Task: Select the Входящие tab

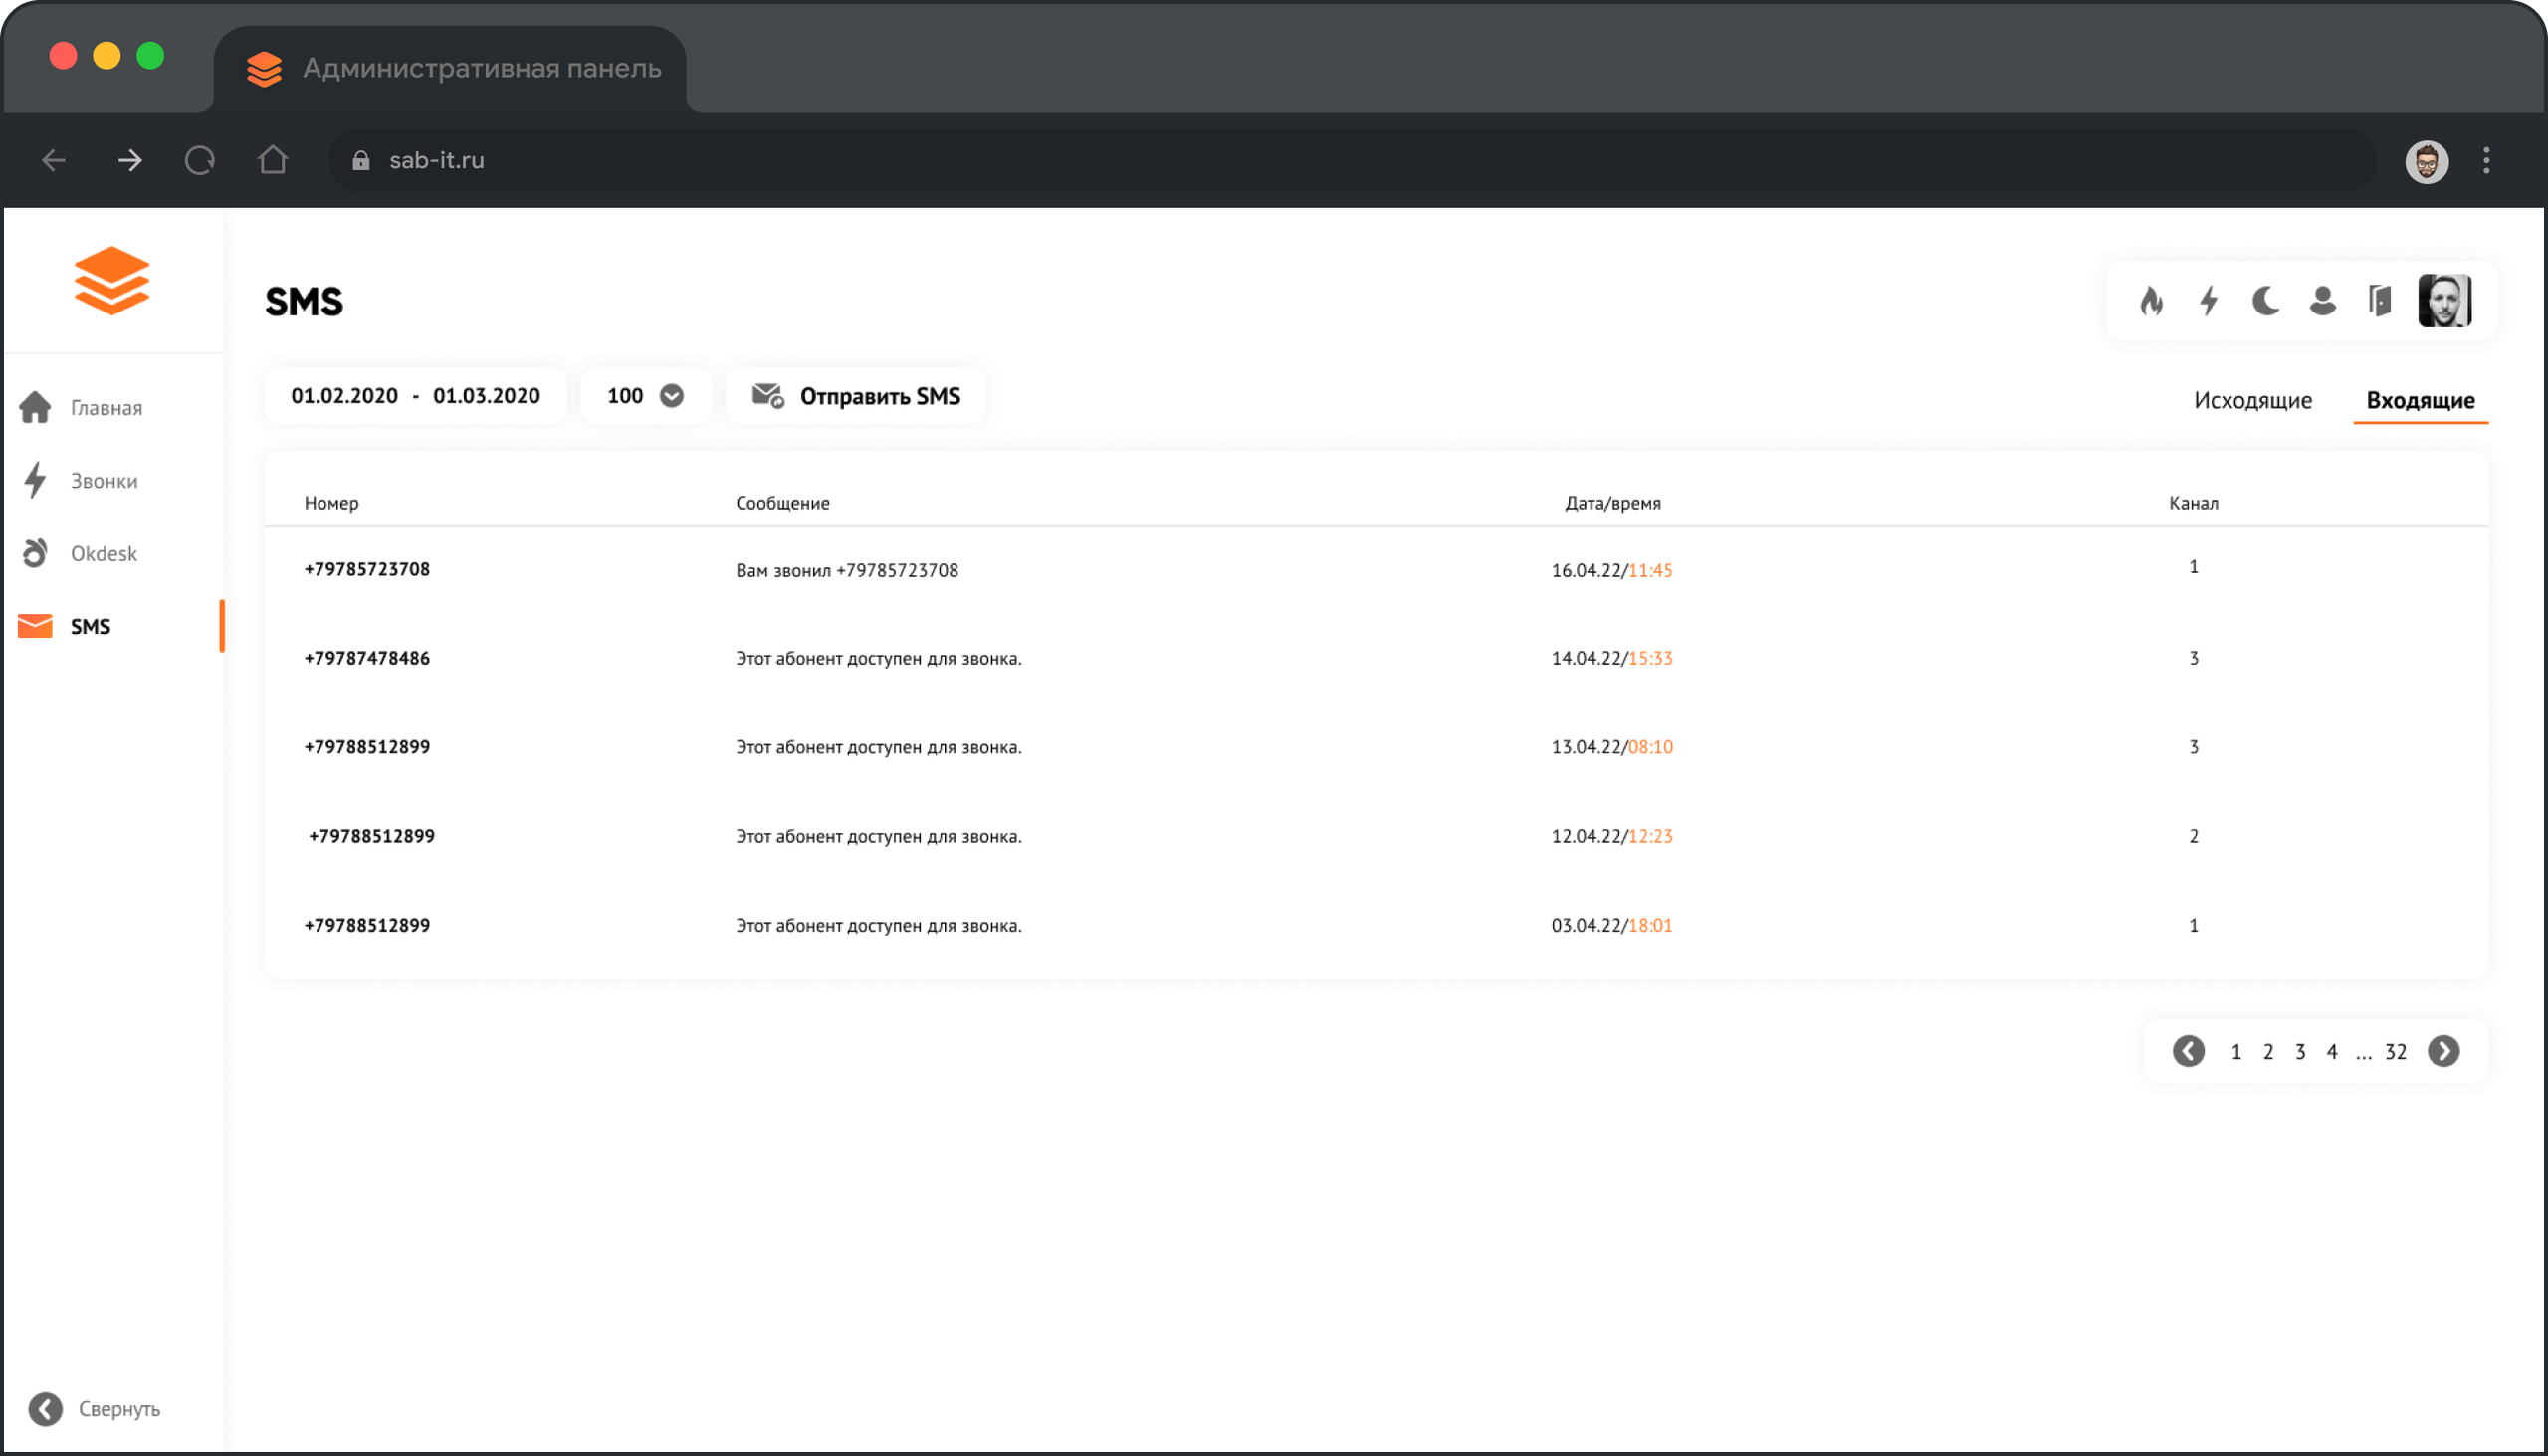Action: pos(2420,400)
